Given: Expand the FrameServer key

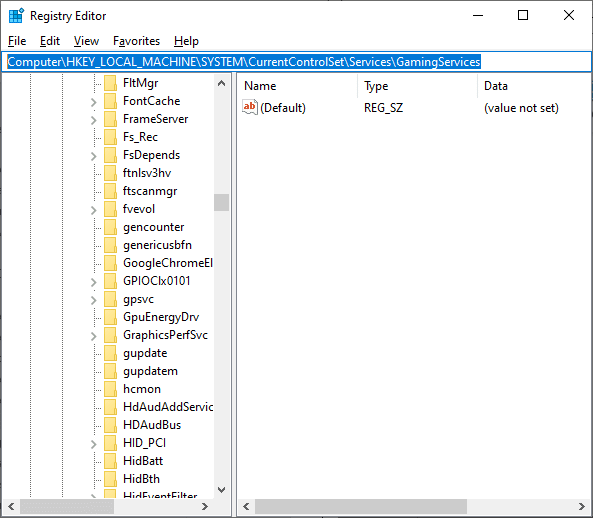Looking at the screenshot, I should pos(93,120).
